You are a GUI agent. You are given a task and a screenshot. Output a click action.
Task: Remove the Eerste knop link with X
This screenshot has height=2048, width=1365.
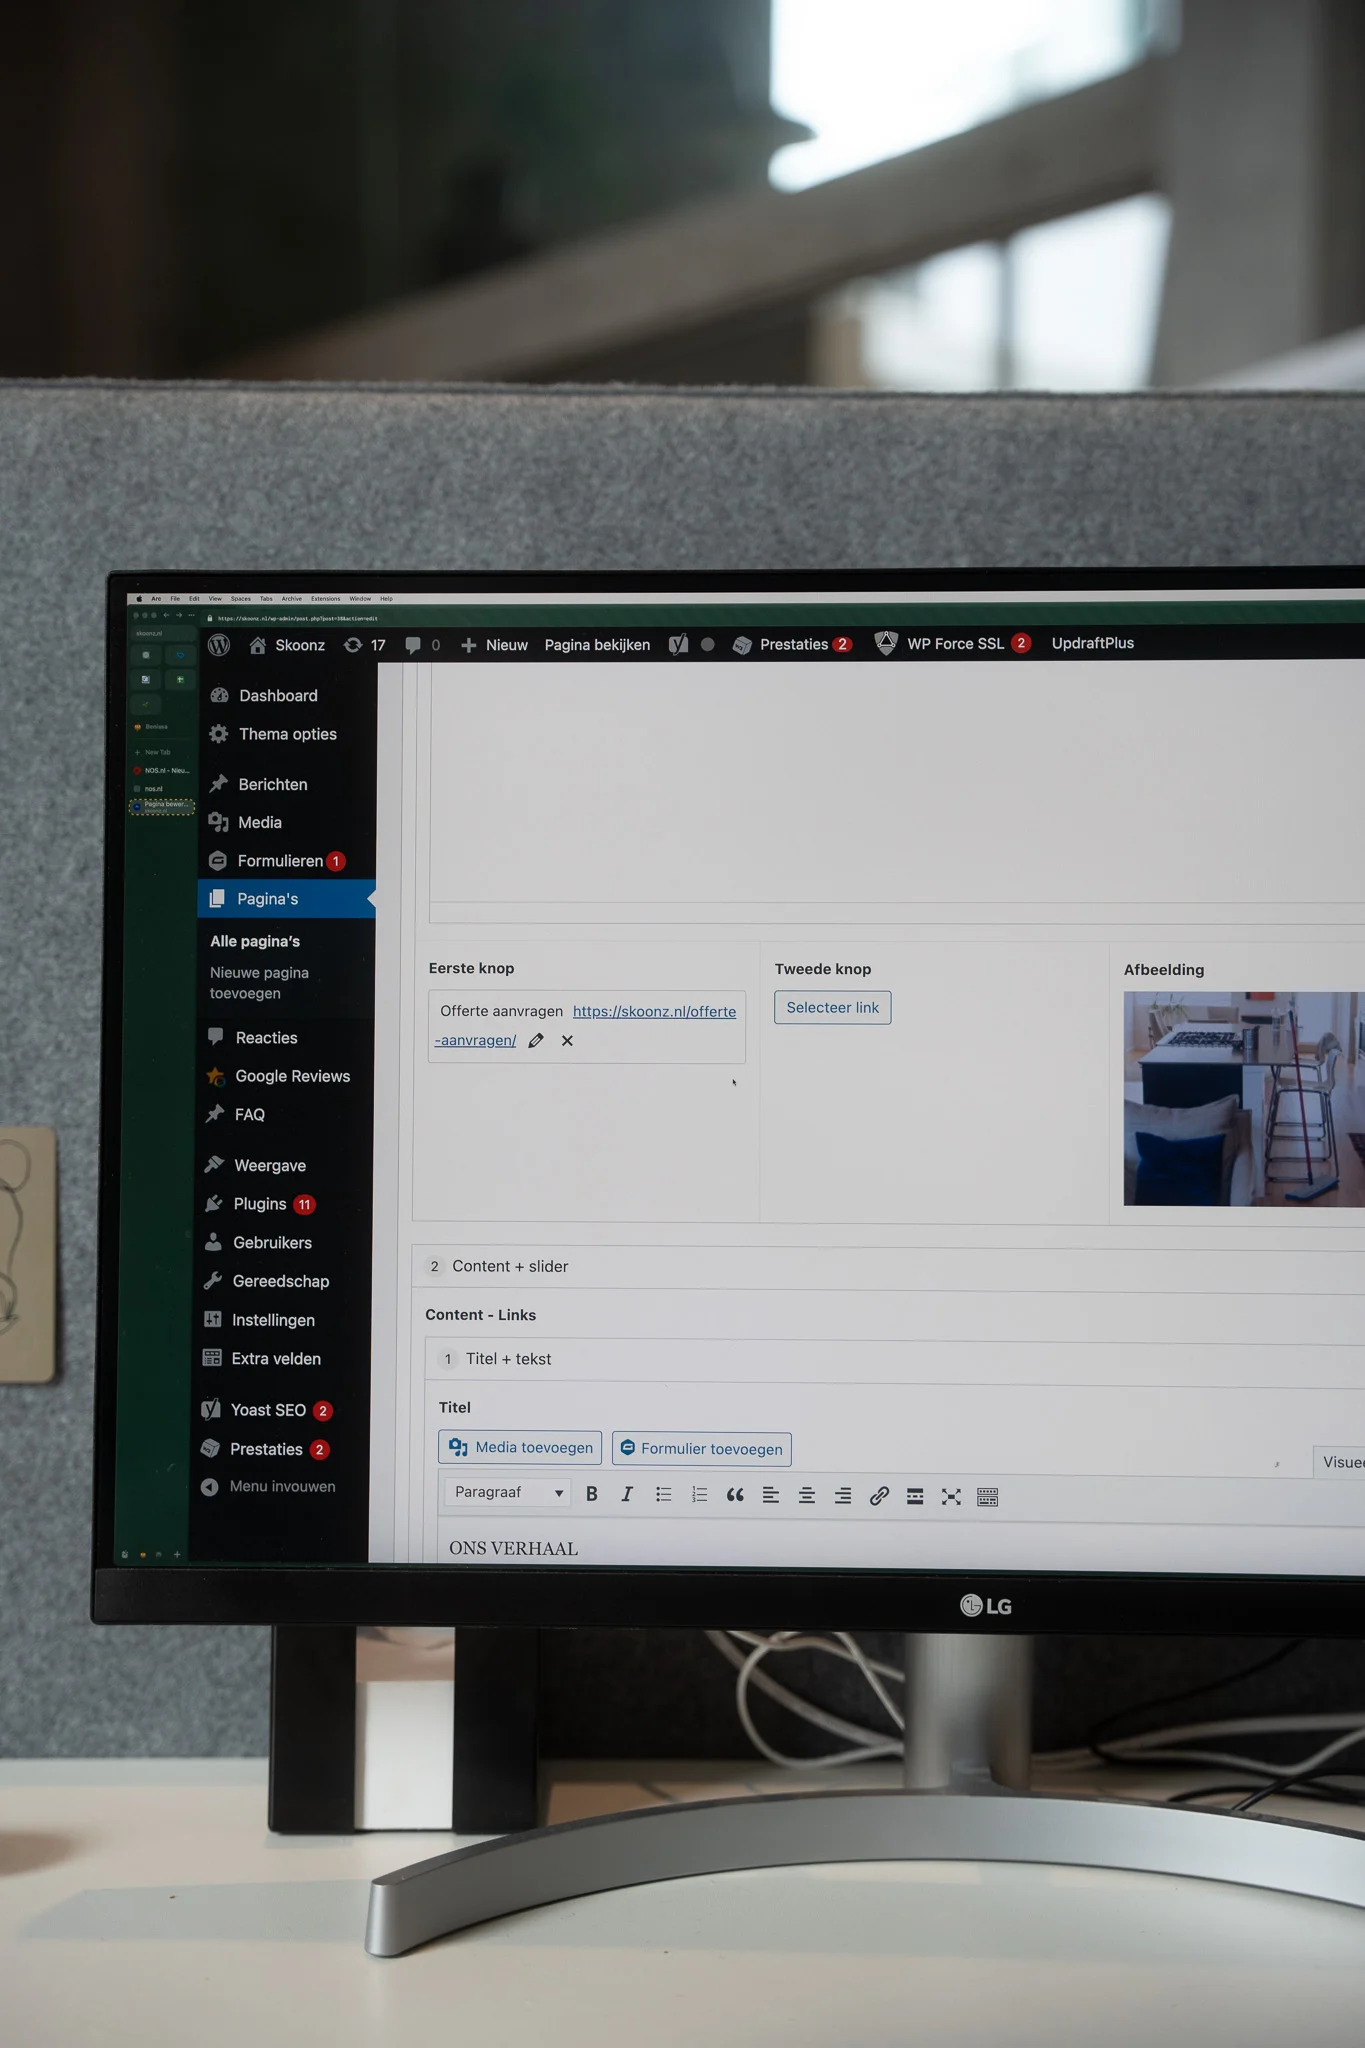point(567,1041)
